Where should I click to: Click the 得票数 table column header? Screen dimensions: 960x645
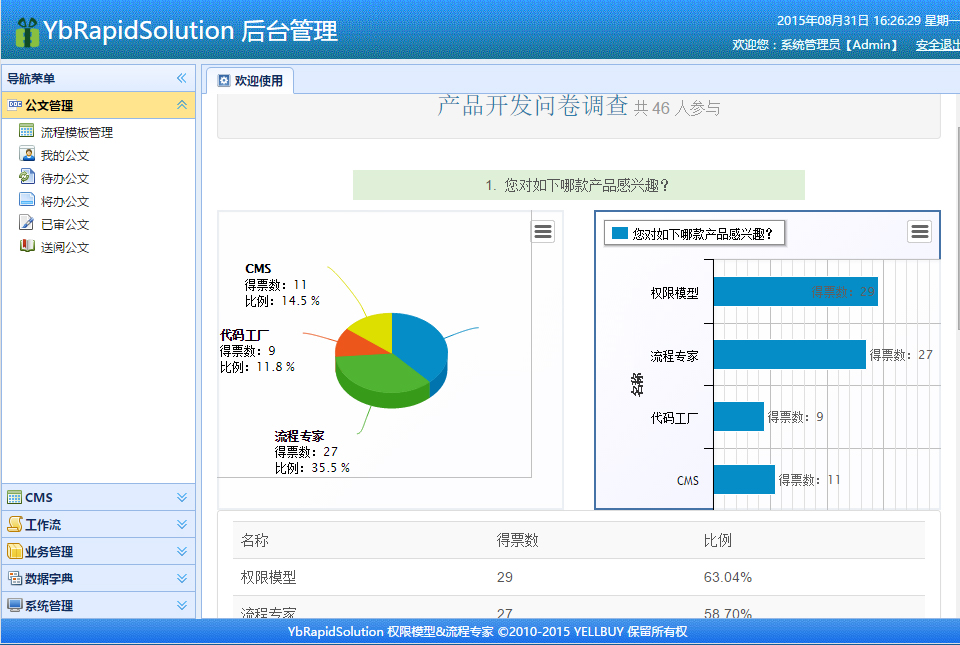(x=517, y=540)
